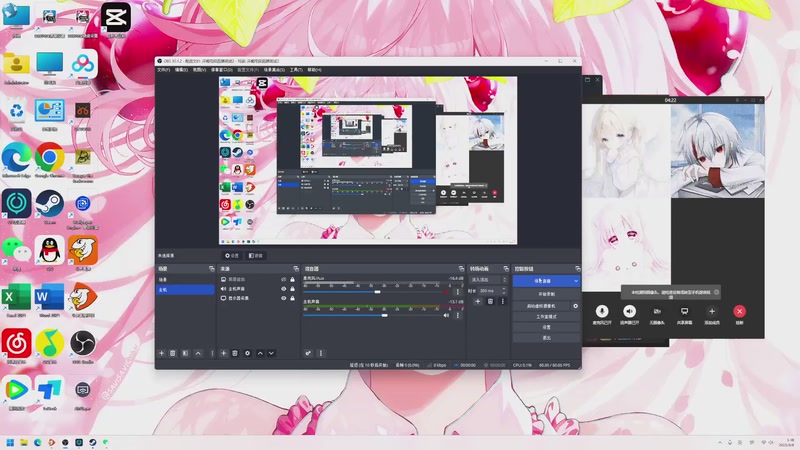This screenshot has width=800, height=450.
Task: Click share screen button in the call window
Action: click(684, 311)
